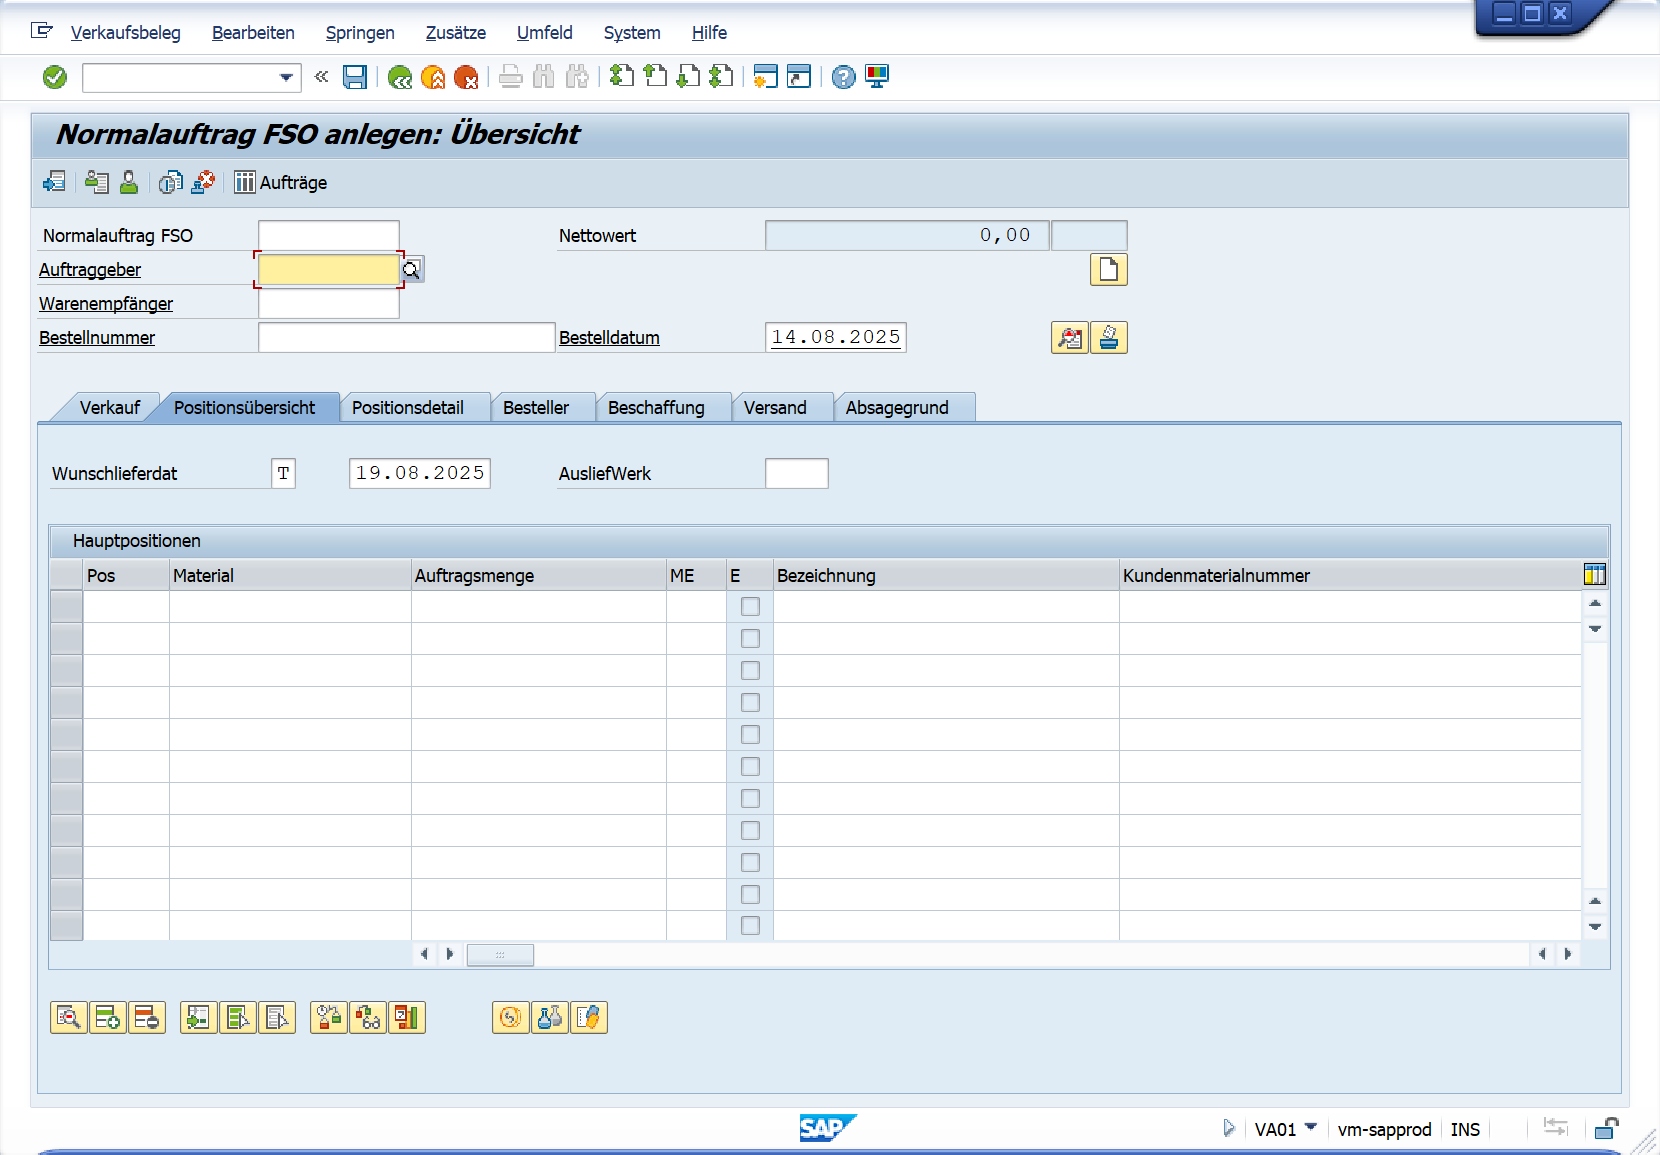The image size is (1660, 1155).
Task: Open the table column configuration icon
Action: 1595,575
